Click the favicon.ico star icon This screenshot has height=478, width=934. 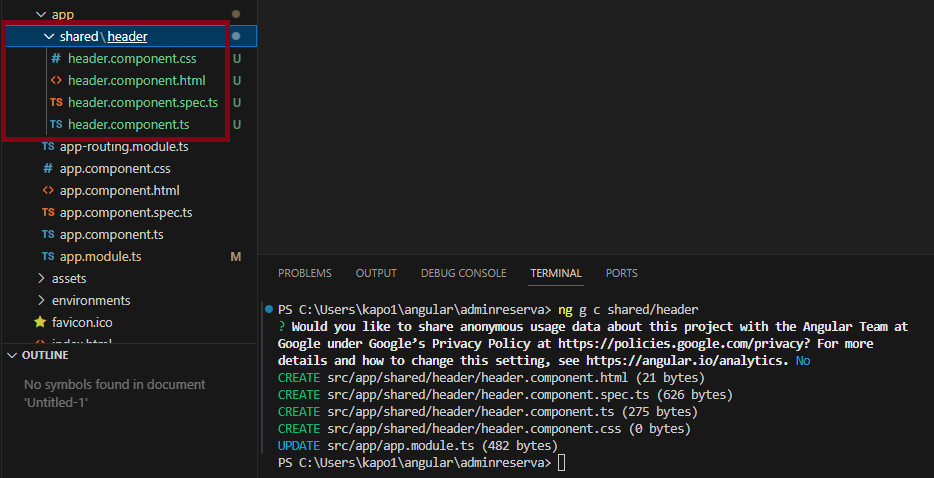[x=40, y=322]
